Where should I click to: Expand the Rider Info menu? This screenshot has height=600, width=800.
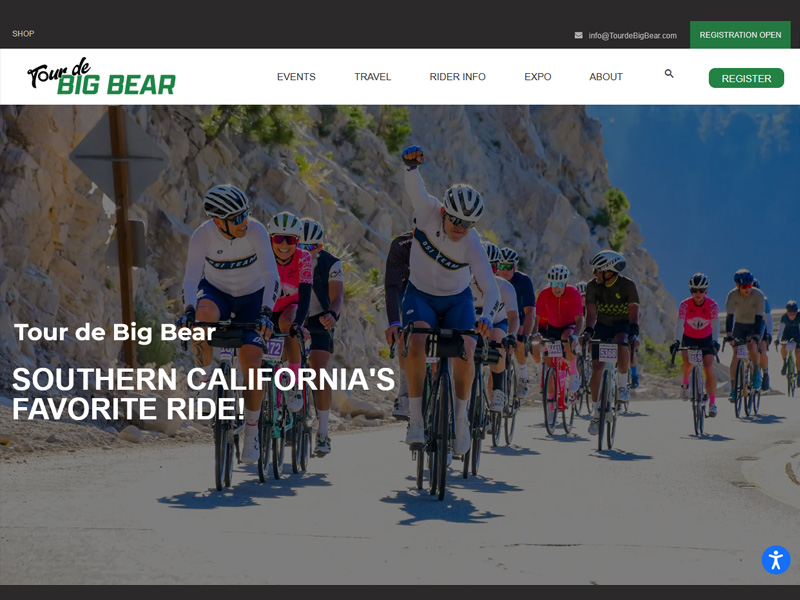point(457,77)
